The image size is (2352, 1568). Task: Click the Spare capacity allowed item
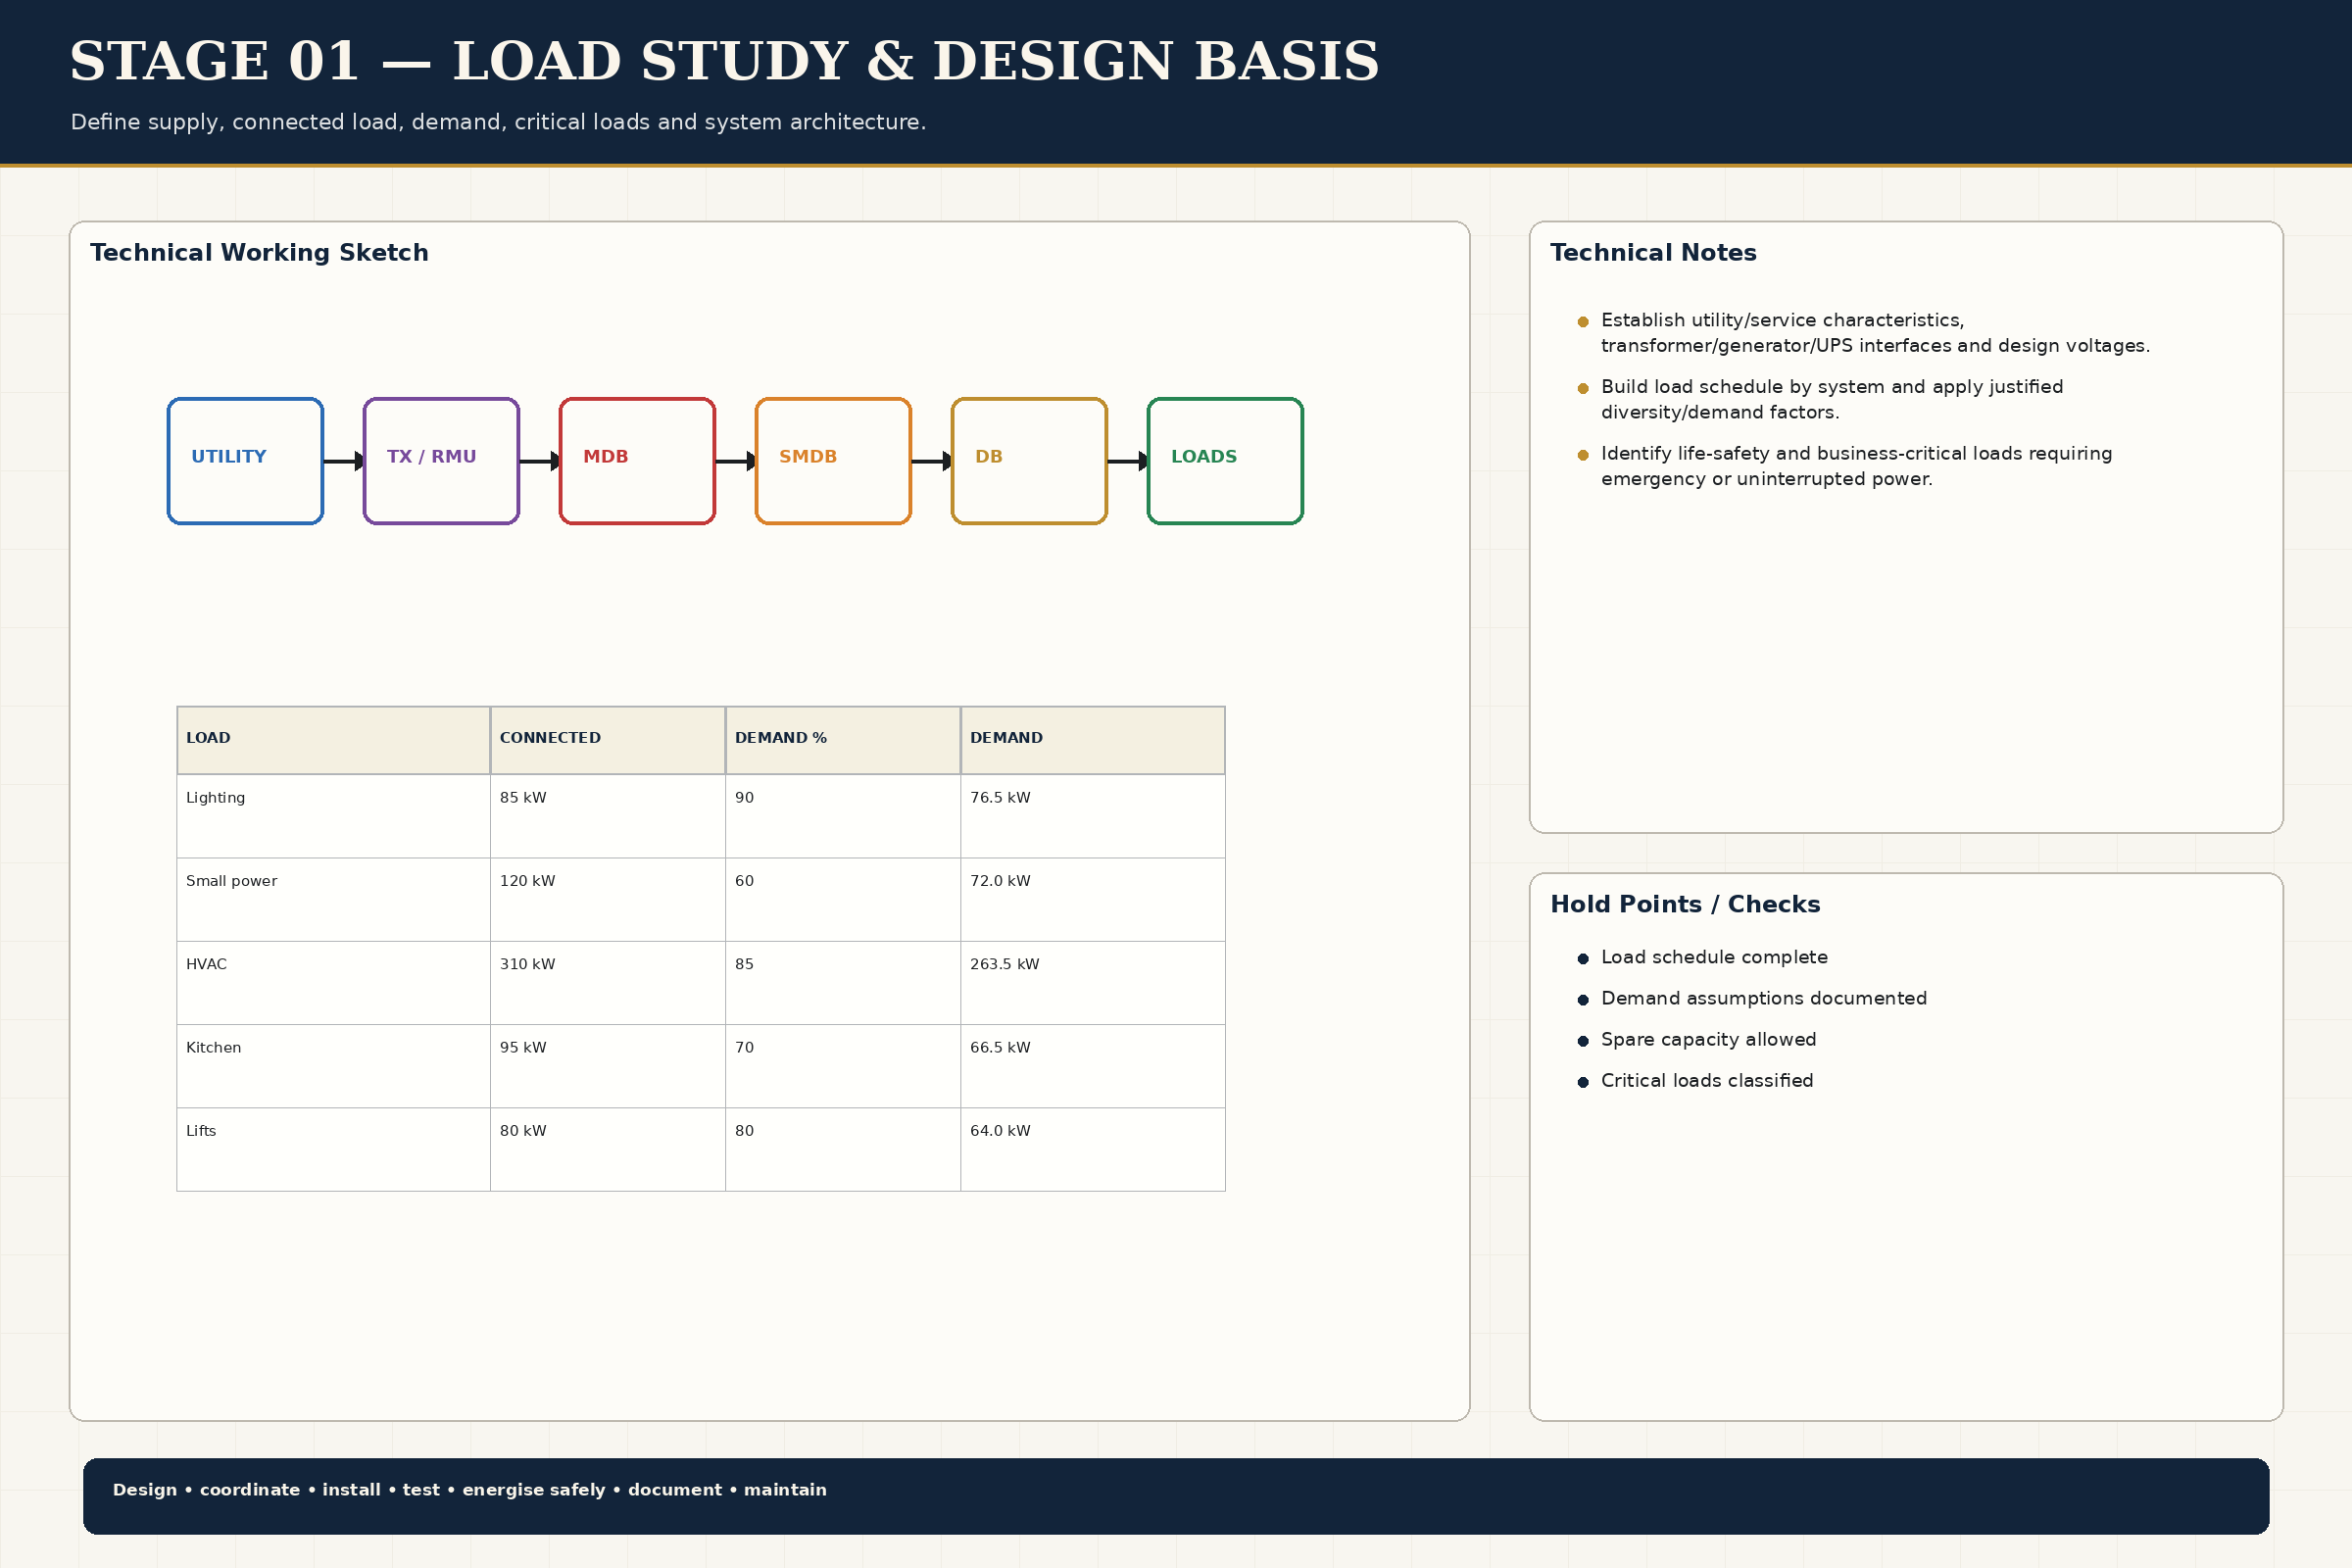pos(1708,1040)
